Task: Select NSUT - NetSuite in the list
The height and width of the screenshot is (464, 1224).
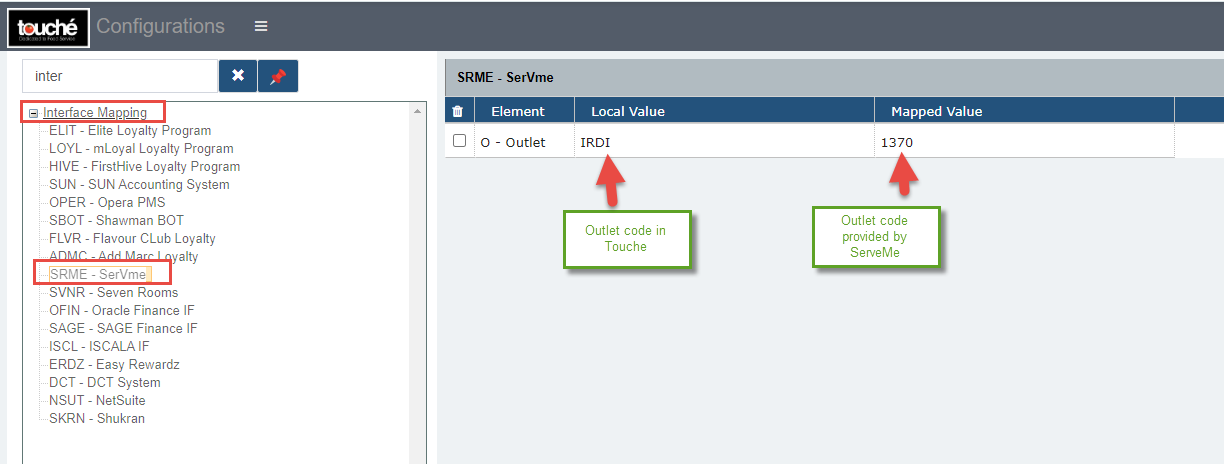Action: tap(97, 400)
